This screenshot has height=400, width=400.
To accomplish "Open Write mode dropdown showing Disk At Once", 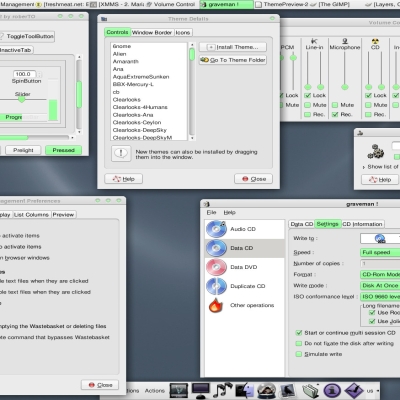I will (x=380, y=286).
